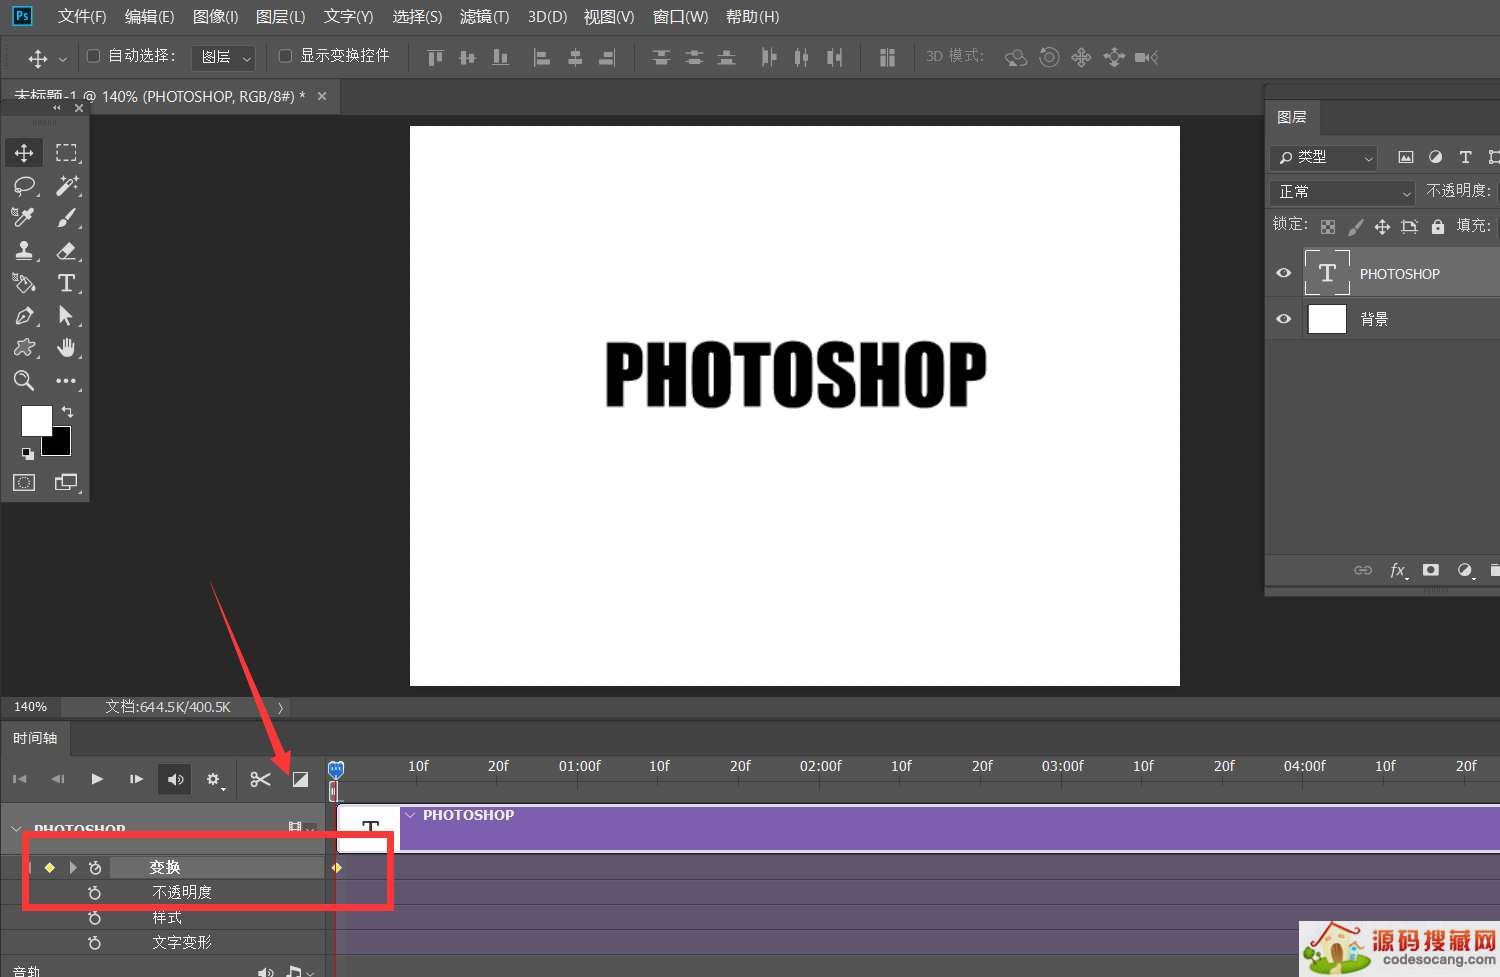The image size is (1500, 977).
Task: Click align top edges icon
Action: (x=435, y=58)
